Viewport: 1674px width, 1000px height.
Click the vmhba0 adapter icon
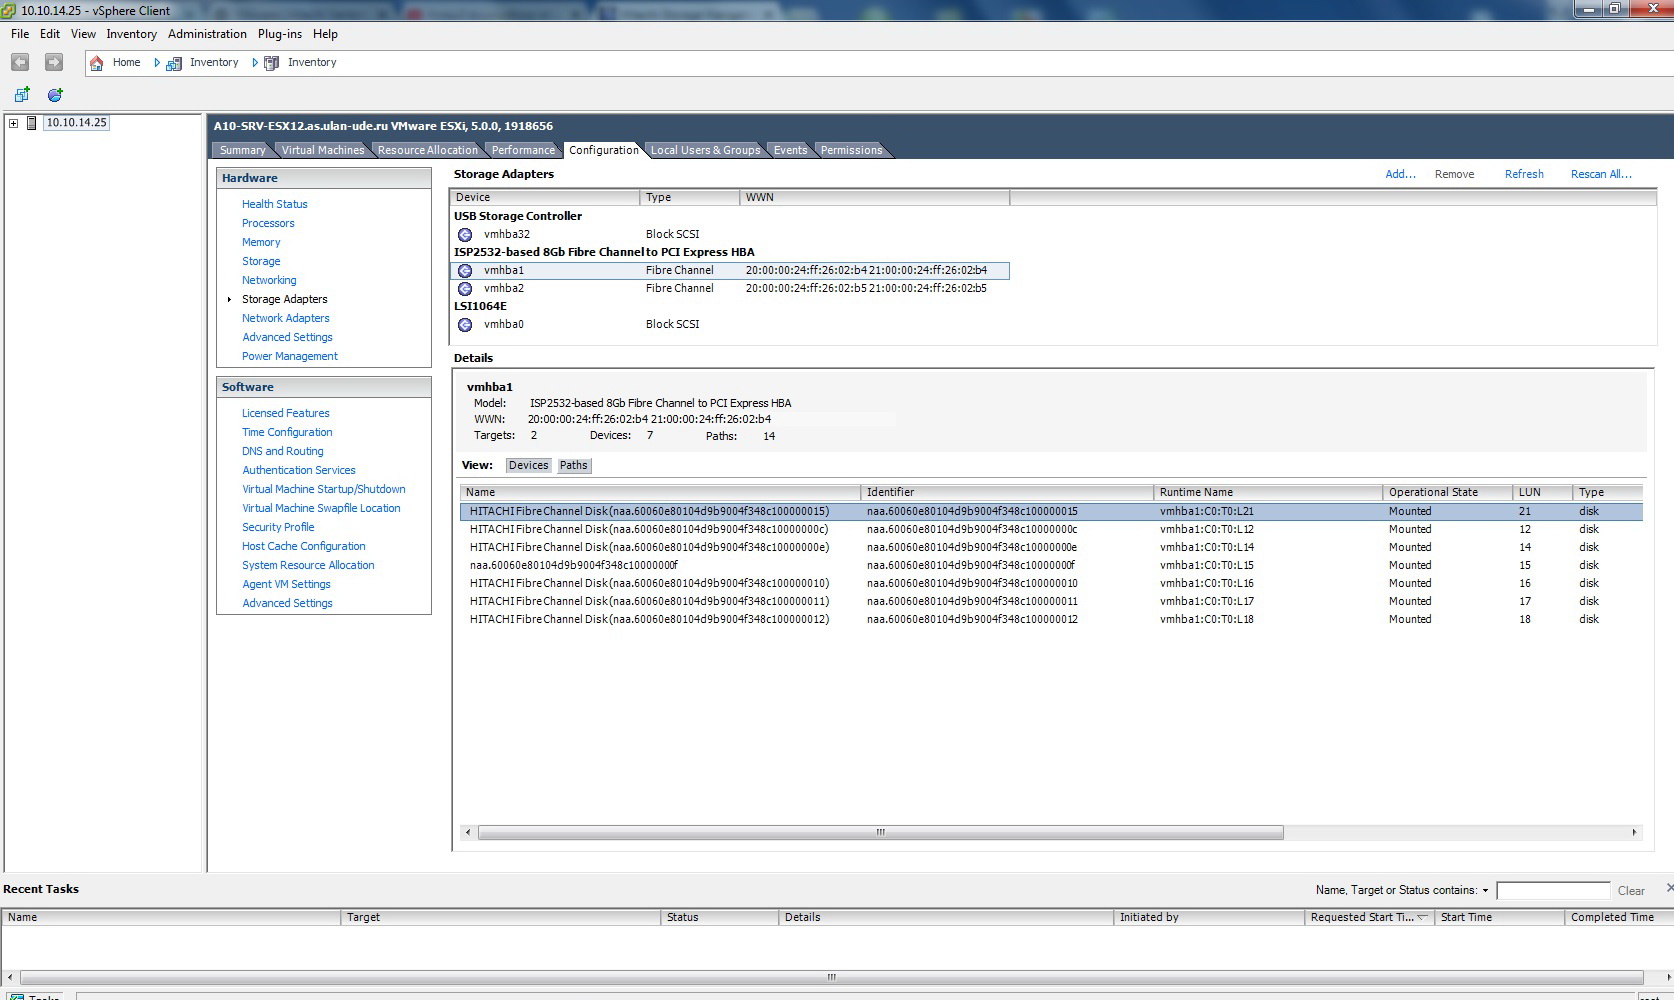click(465, 325)
